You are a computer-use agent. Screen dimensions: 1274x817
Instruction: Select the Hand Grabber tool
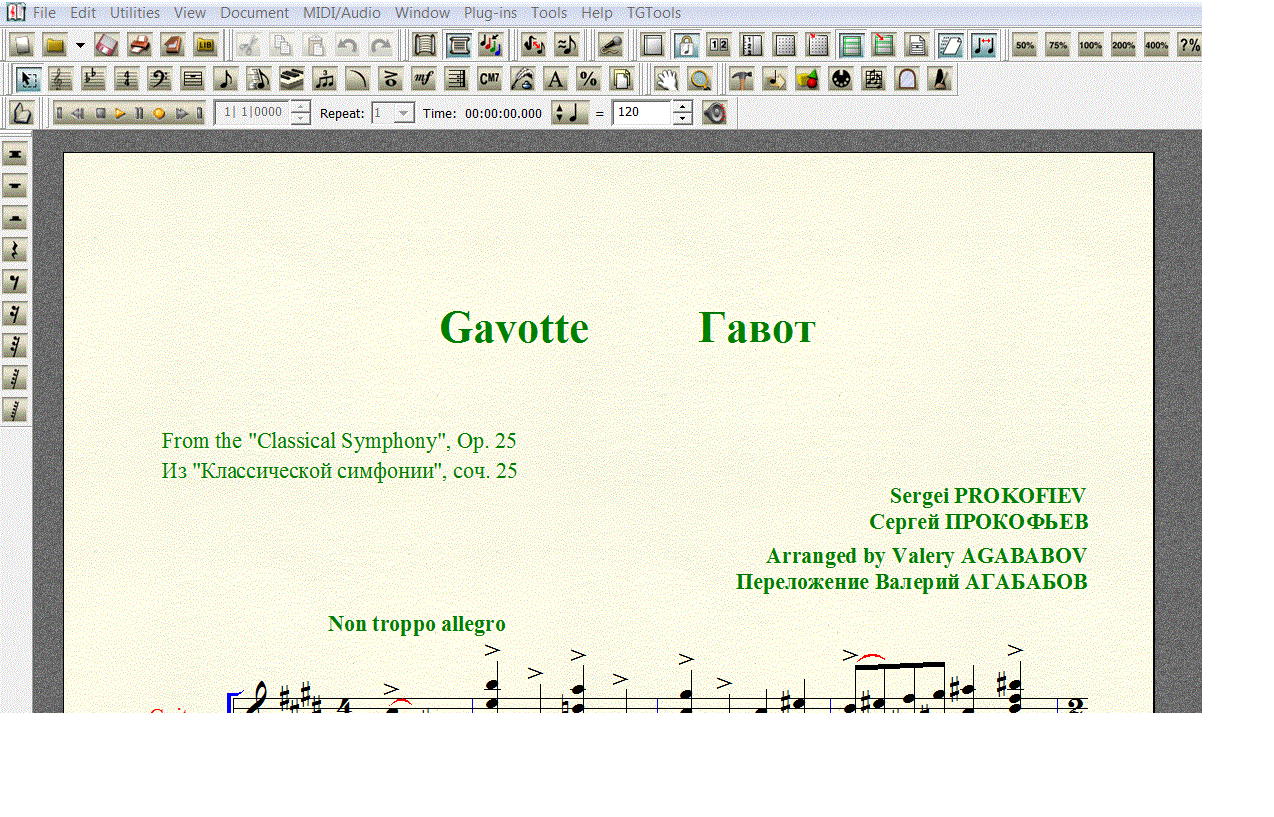point(667,79)
